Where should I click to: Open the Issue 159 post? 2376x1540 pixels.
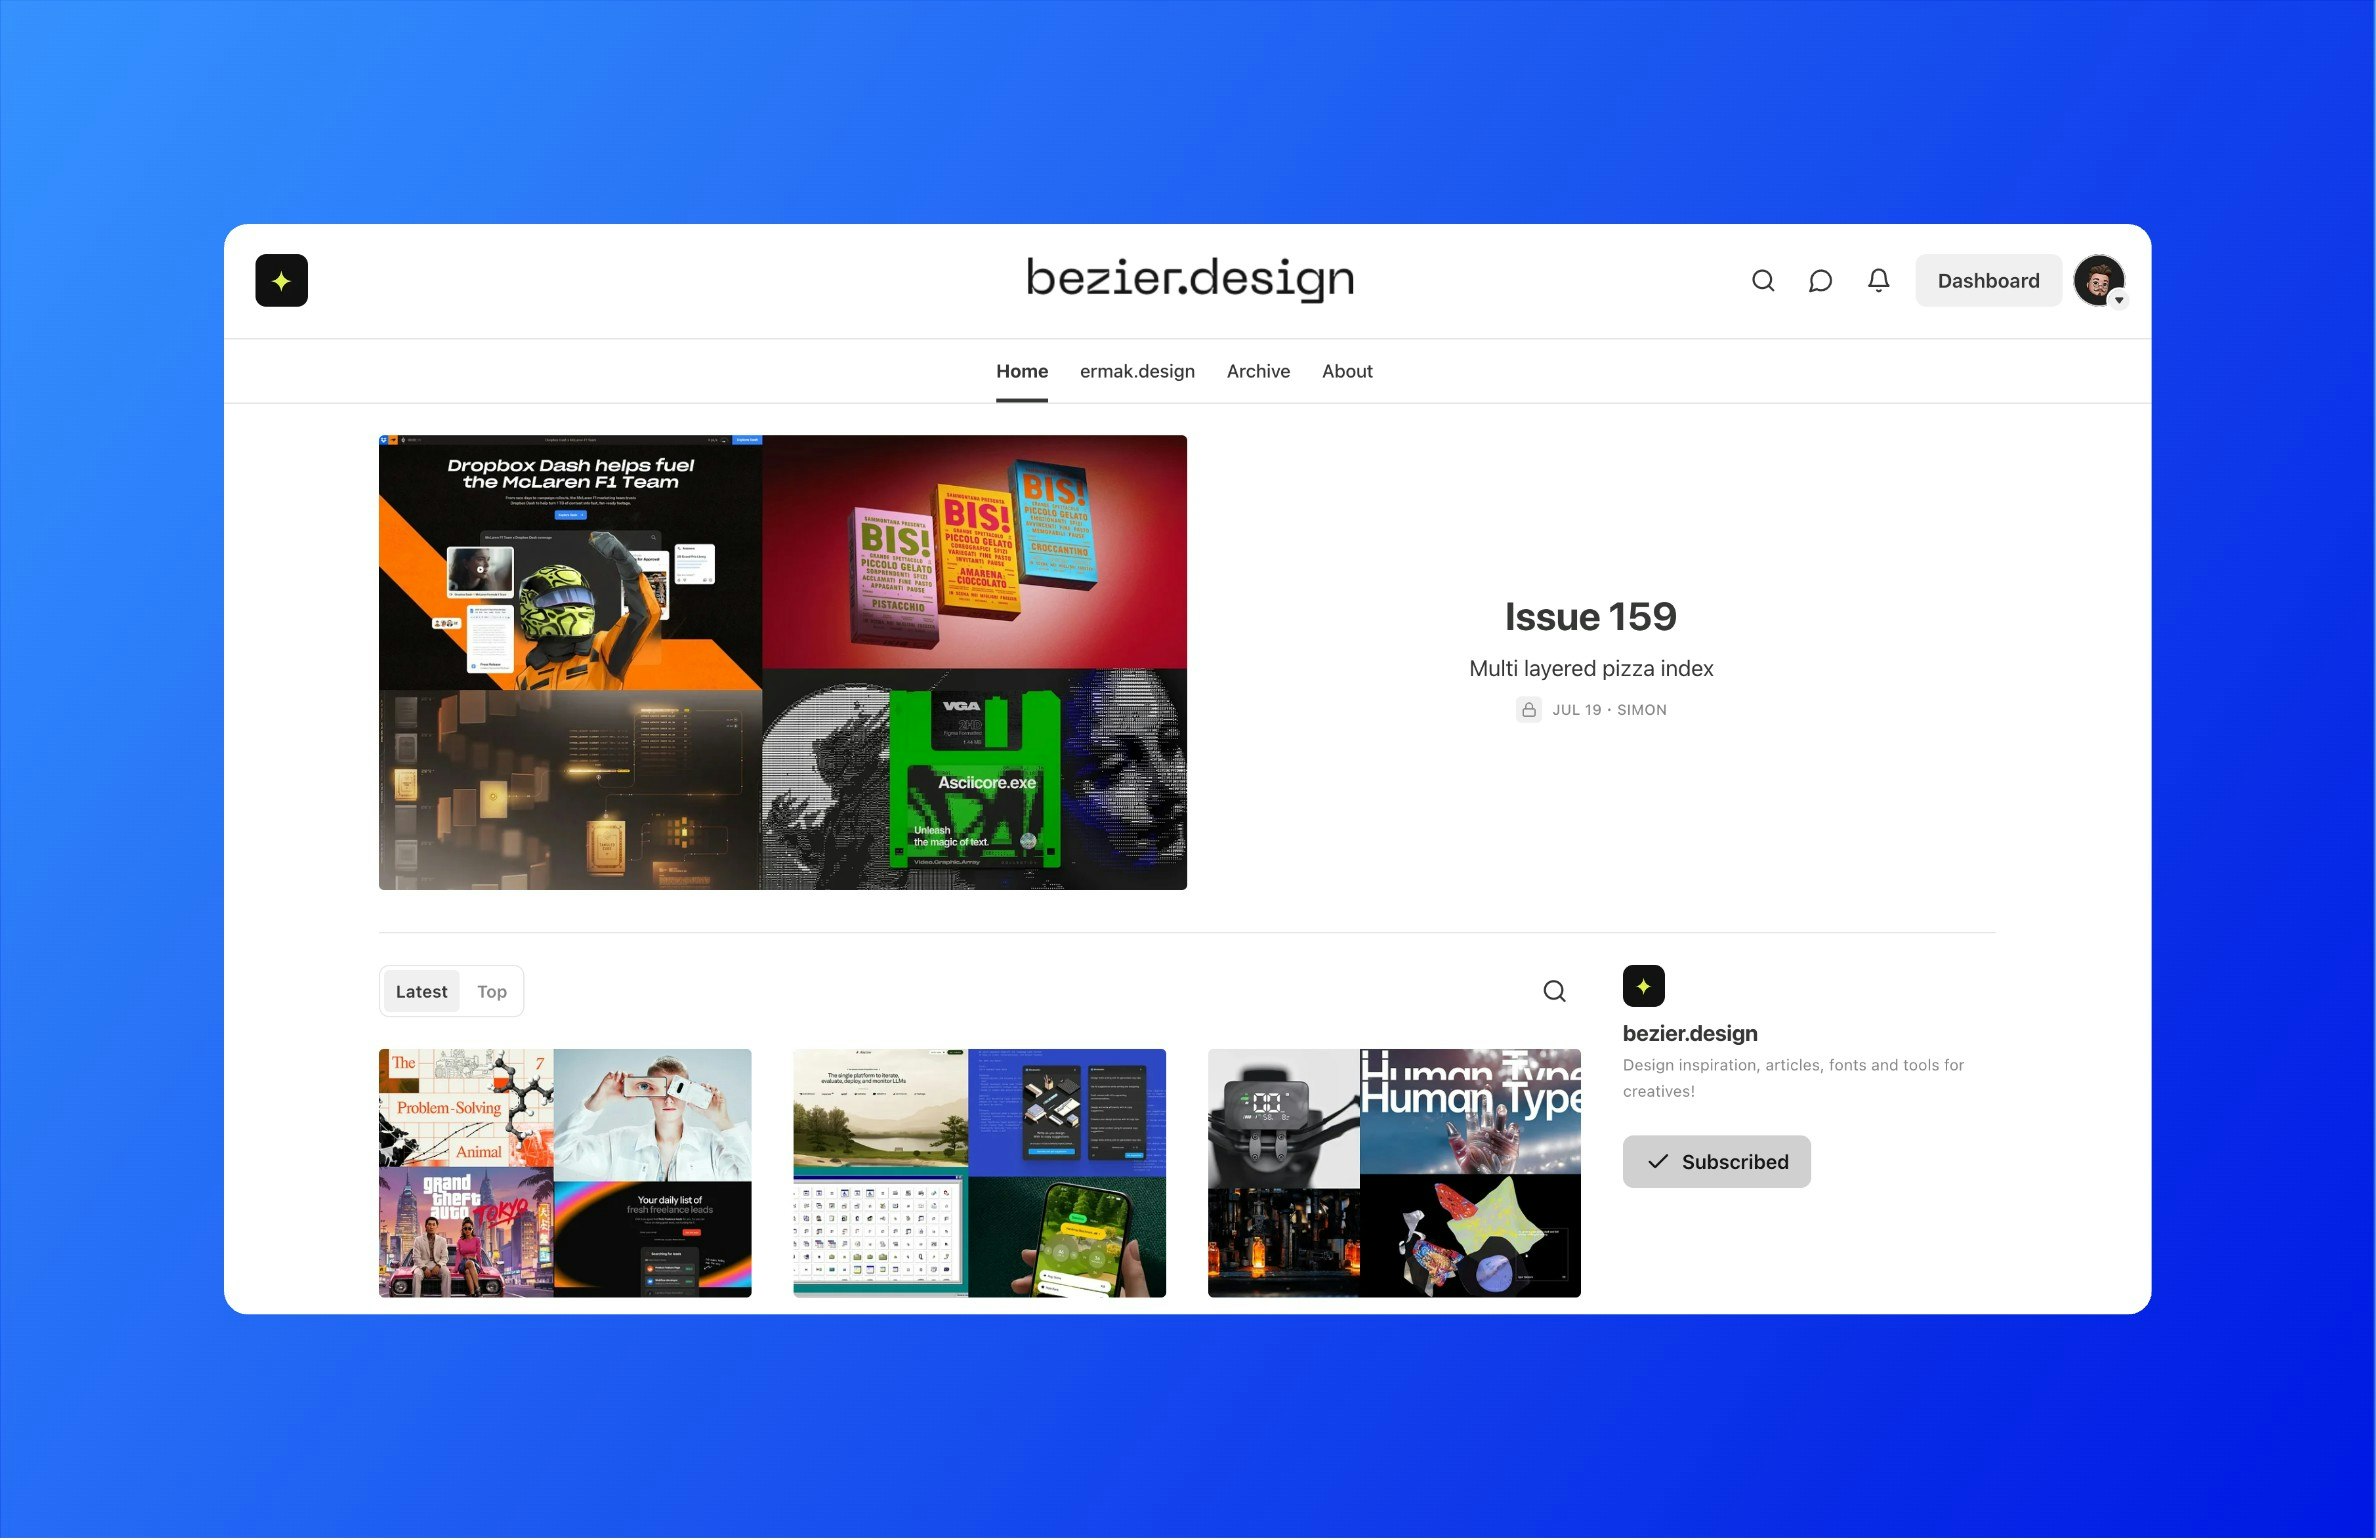point(1590,616)
